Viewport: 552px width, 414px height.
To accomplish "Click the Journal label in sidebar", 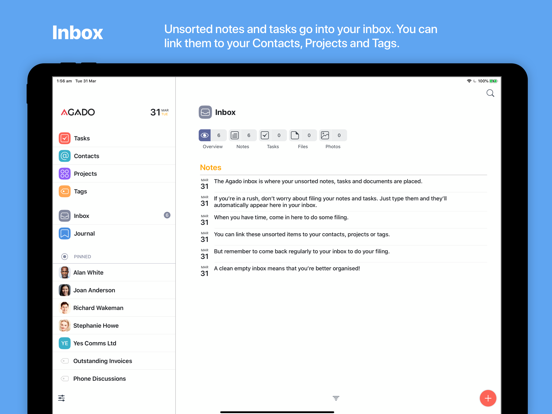I will click(x=84, y=234).
